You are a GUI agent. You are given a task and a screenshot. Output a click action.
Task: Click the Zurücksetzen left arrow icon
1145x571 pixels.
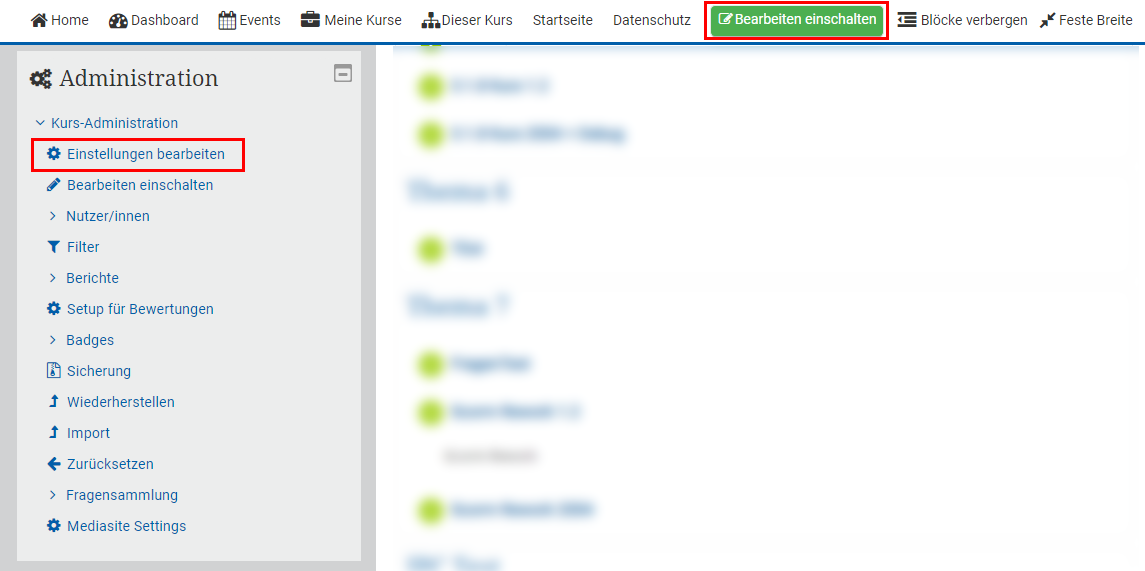coord(54,464)
